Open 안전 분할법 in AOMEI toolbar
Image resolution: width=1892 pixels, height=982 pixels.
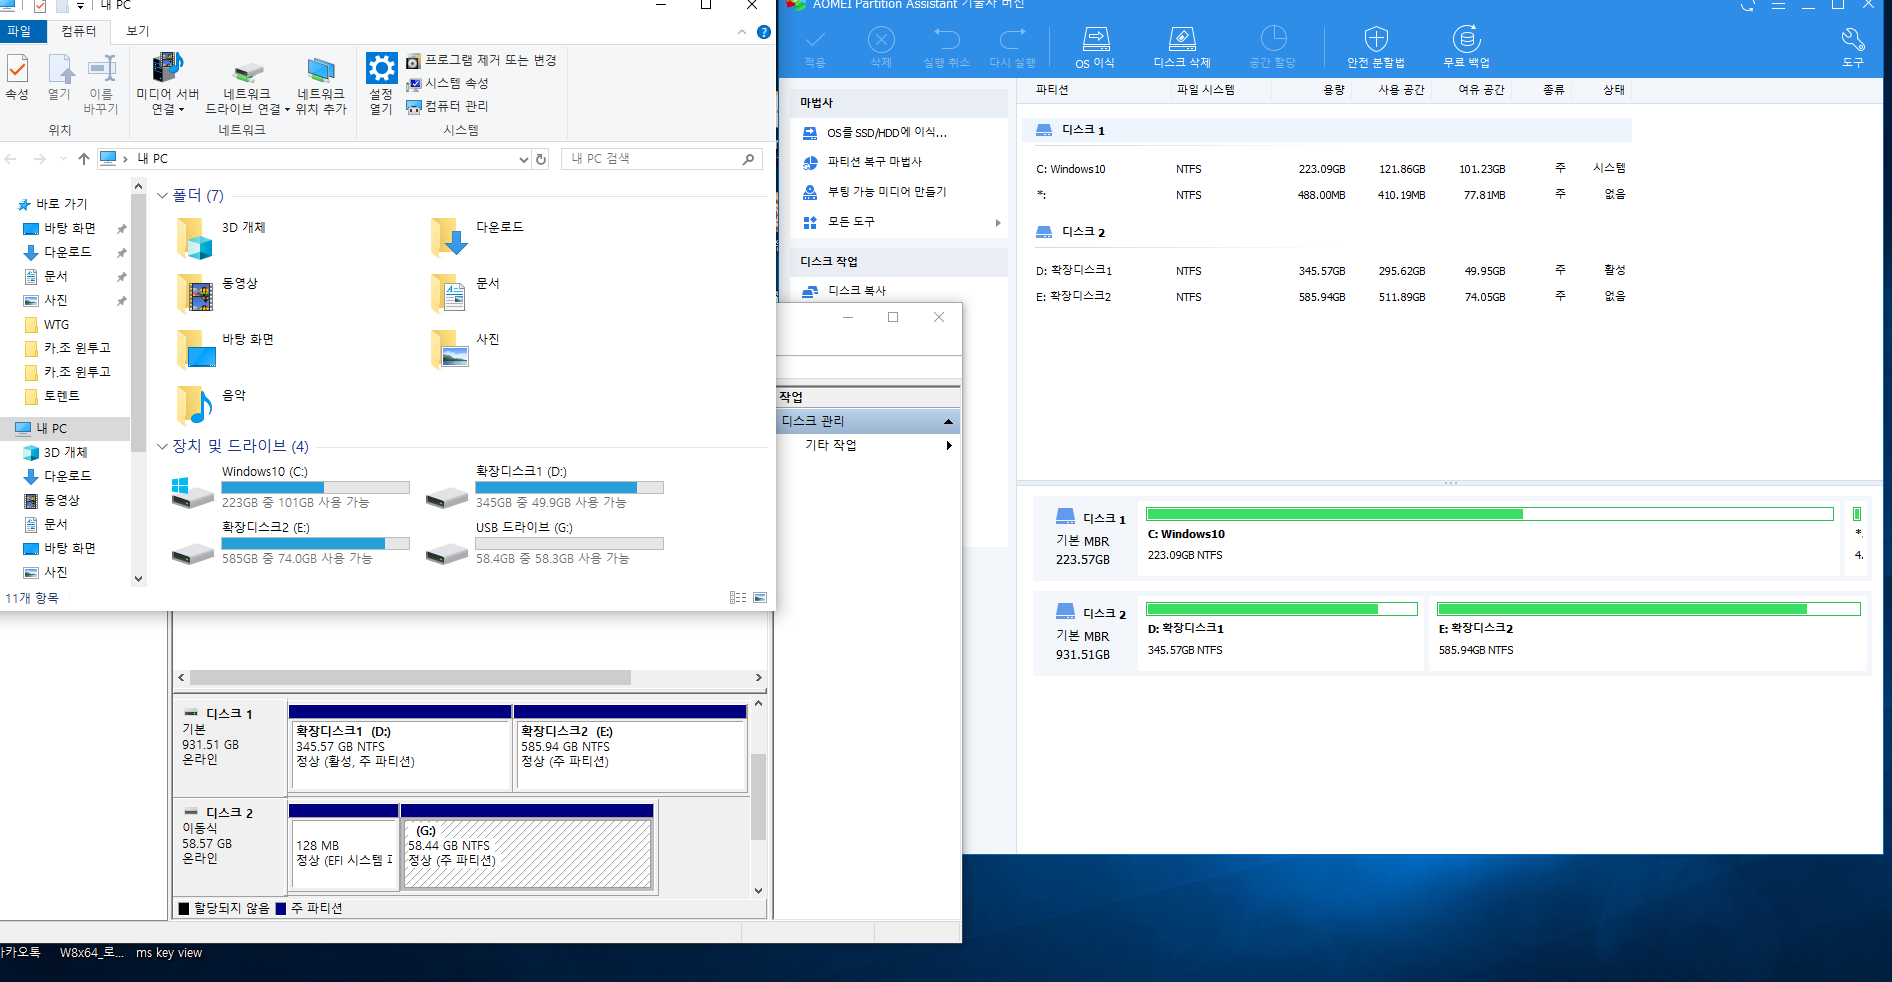tap(1375, 47)
